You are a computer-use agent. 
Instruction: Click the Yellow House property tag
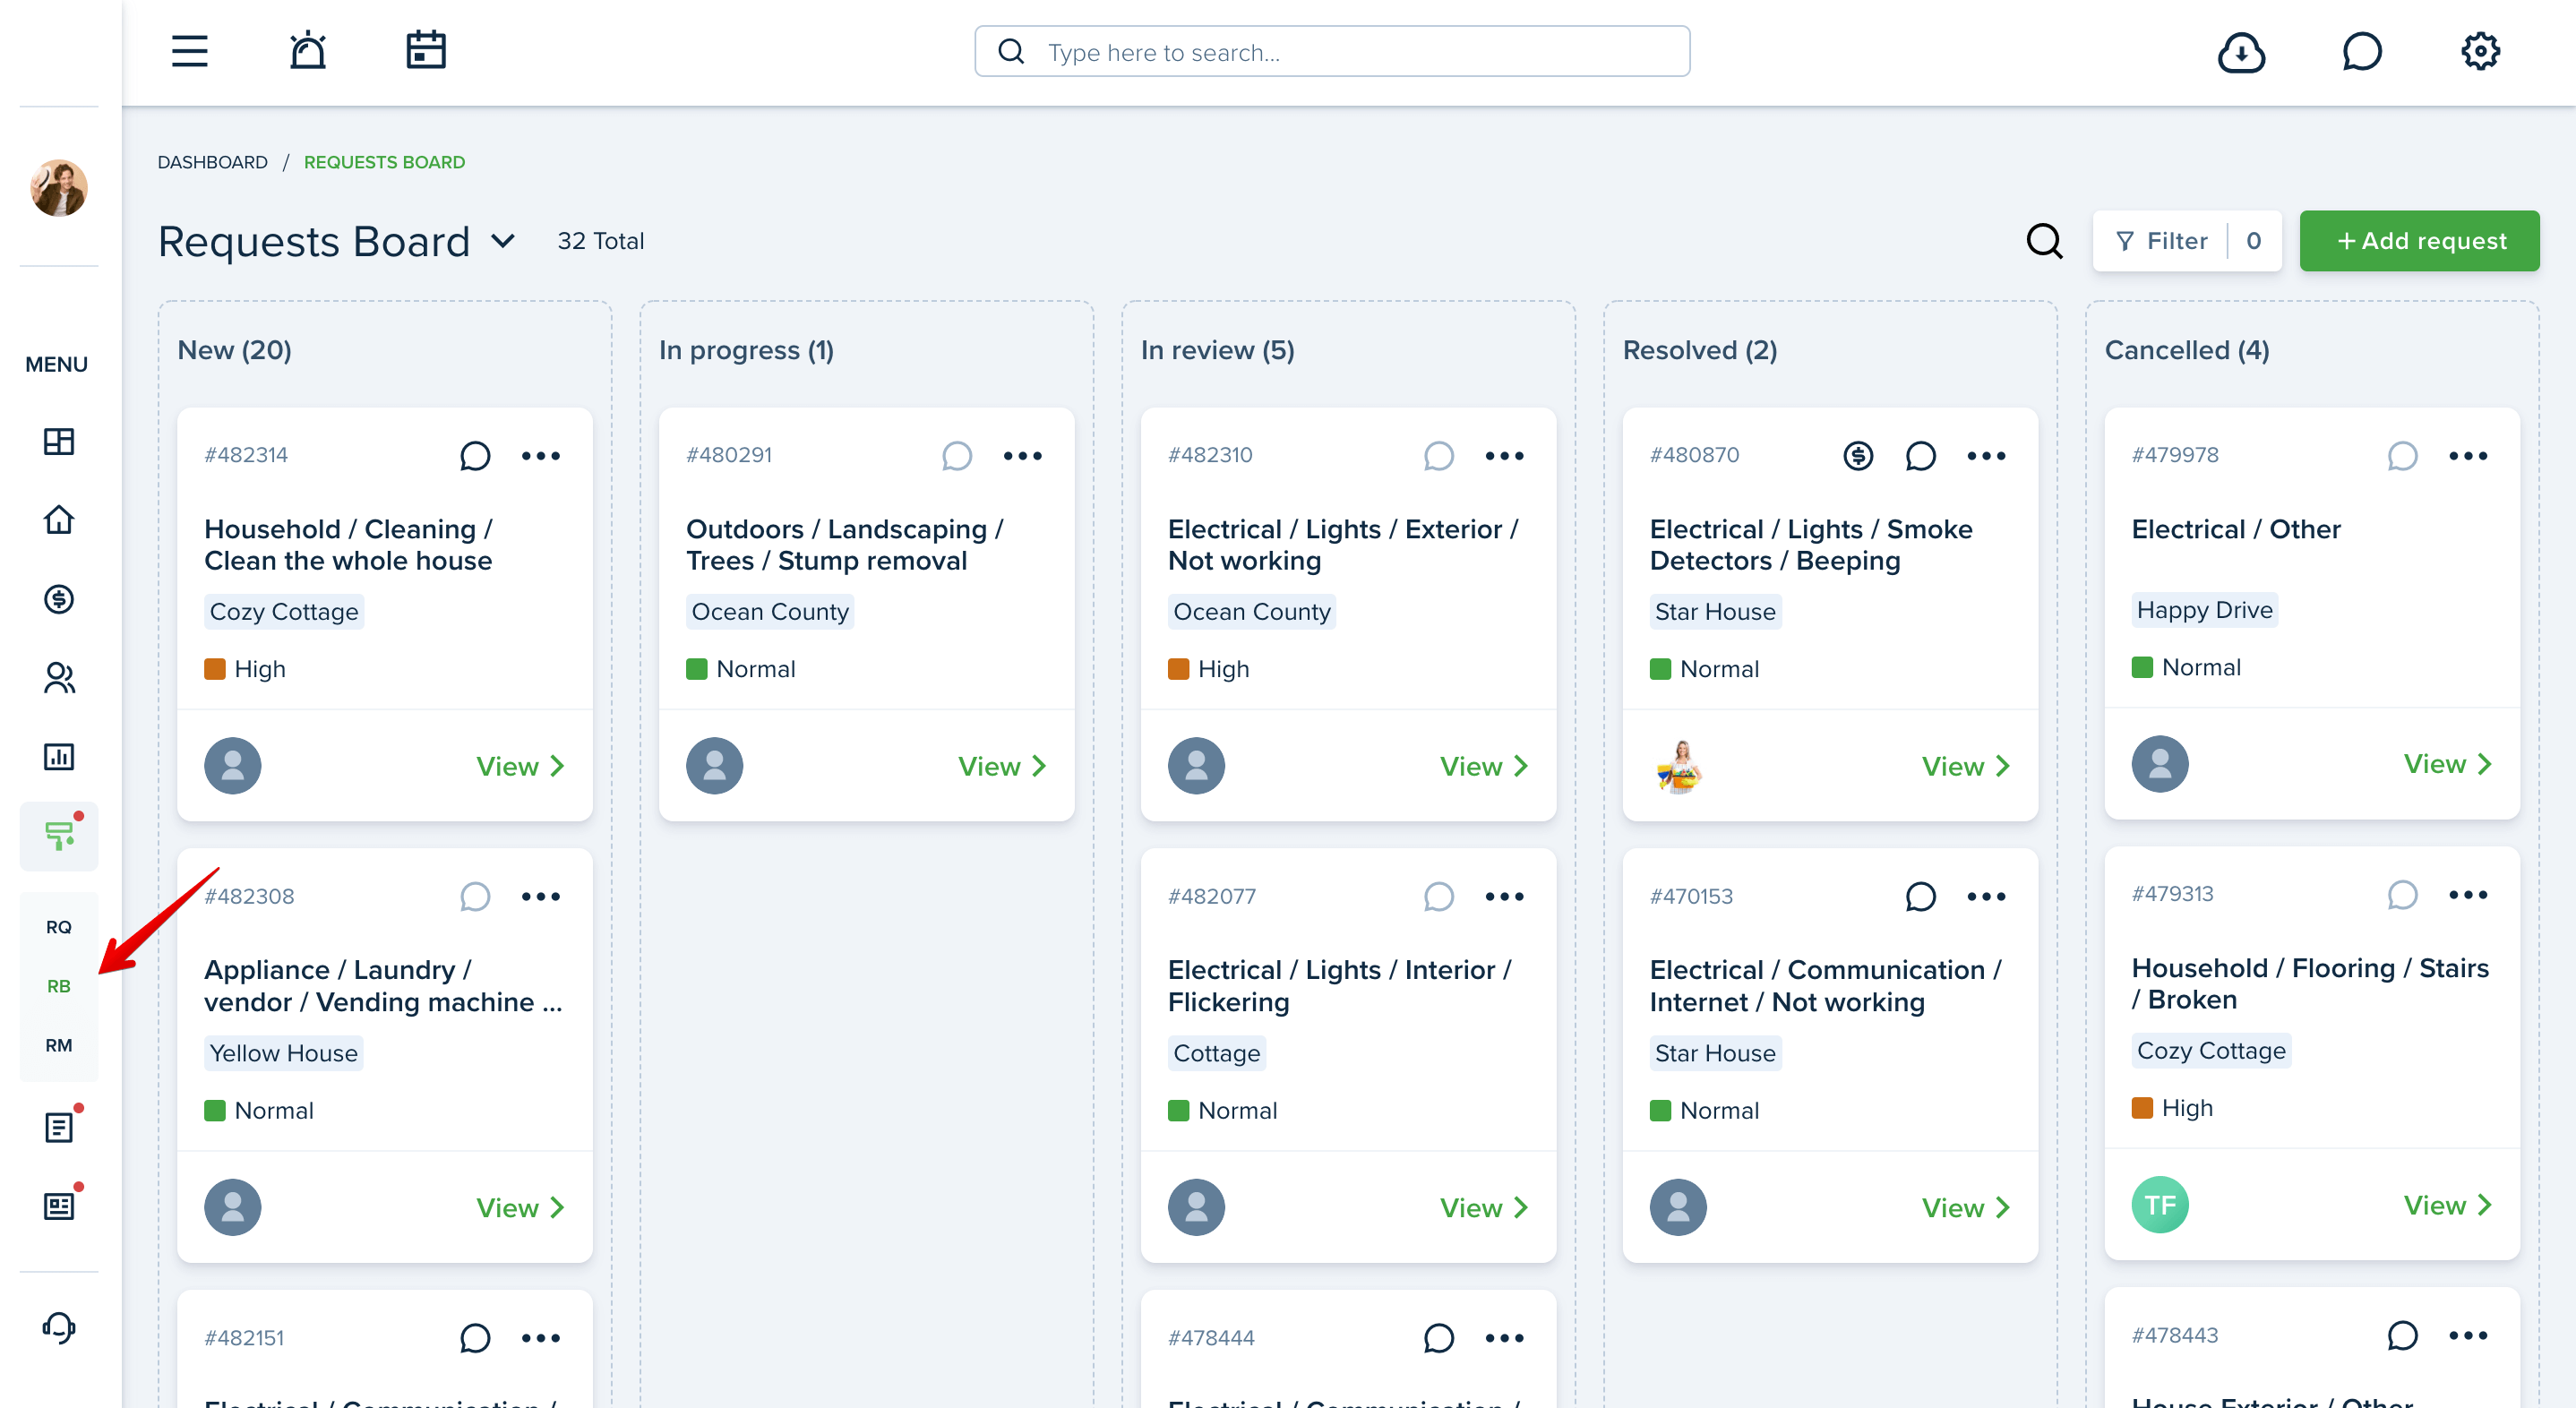click(284, 1053)
